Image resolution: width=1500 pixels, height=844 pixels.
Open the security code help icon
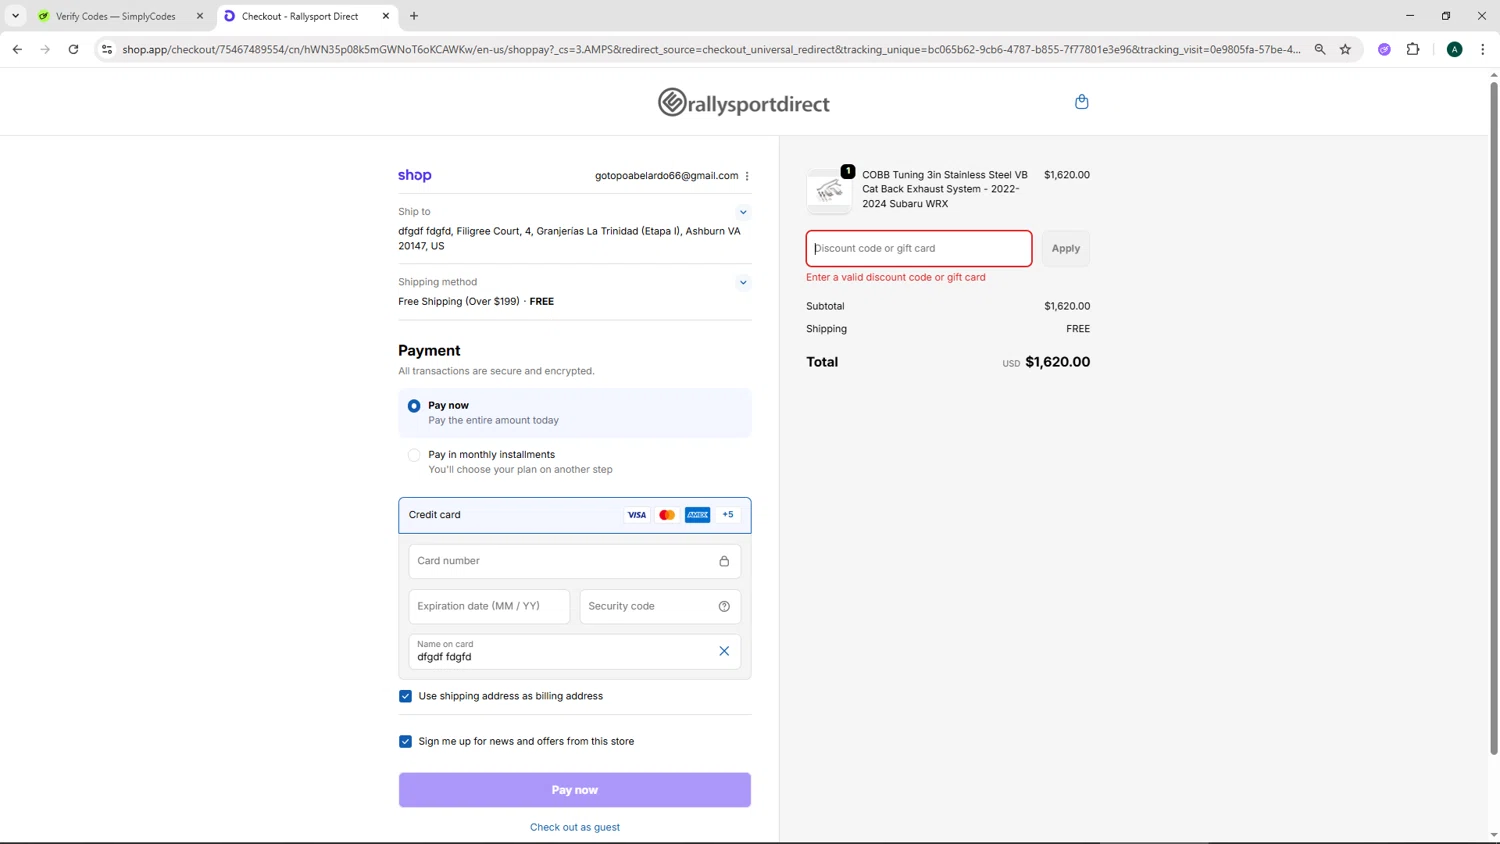click(724, 606)
